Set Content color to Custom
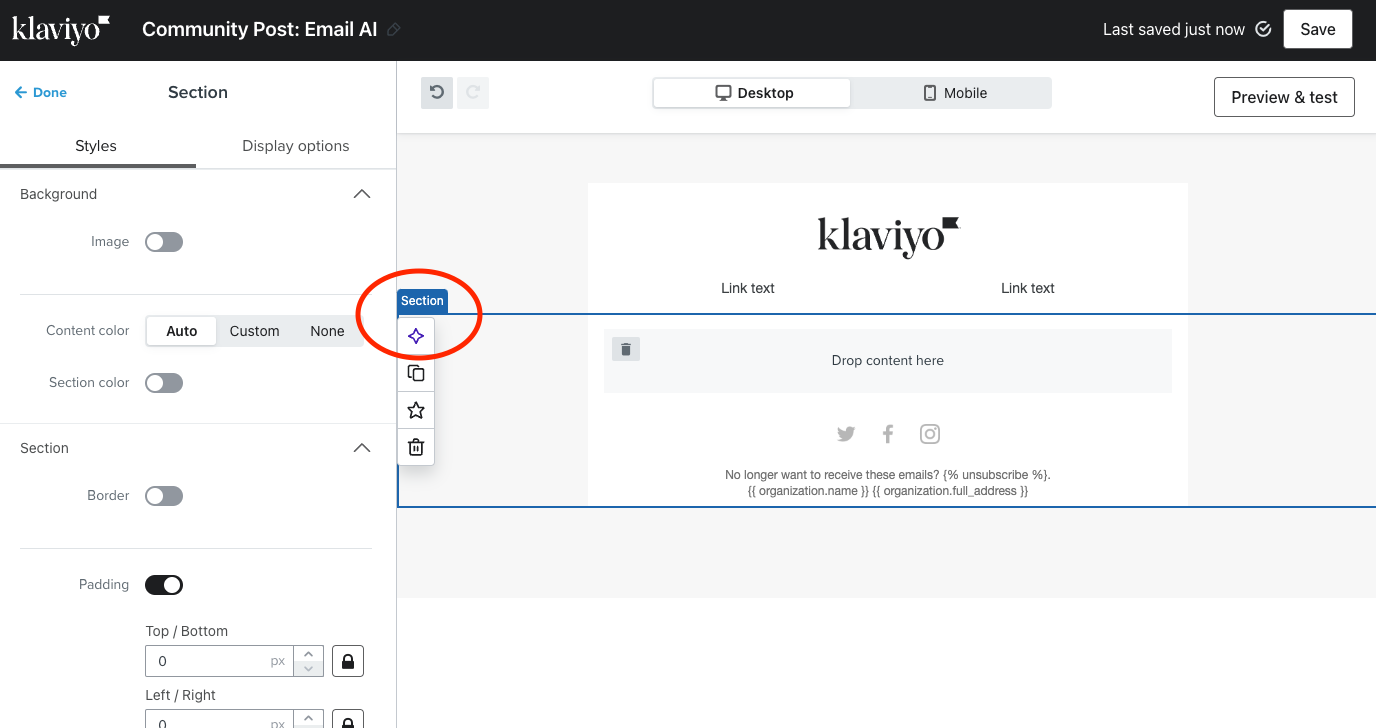 tap(254, 331)
